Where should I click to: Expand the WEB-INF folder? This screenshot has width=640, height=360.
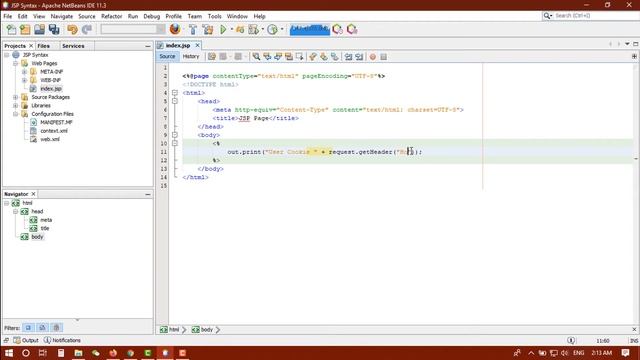pos(24,80)
